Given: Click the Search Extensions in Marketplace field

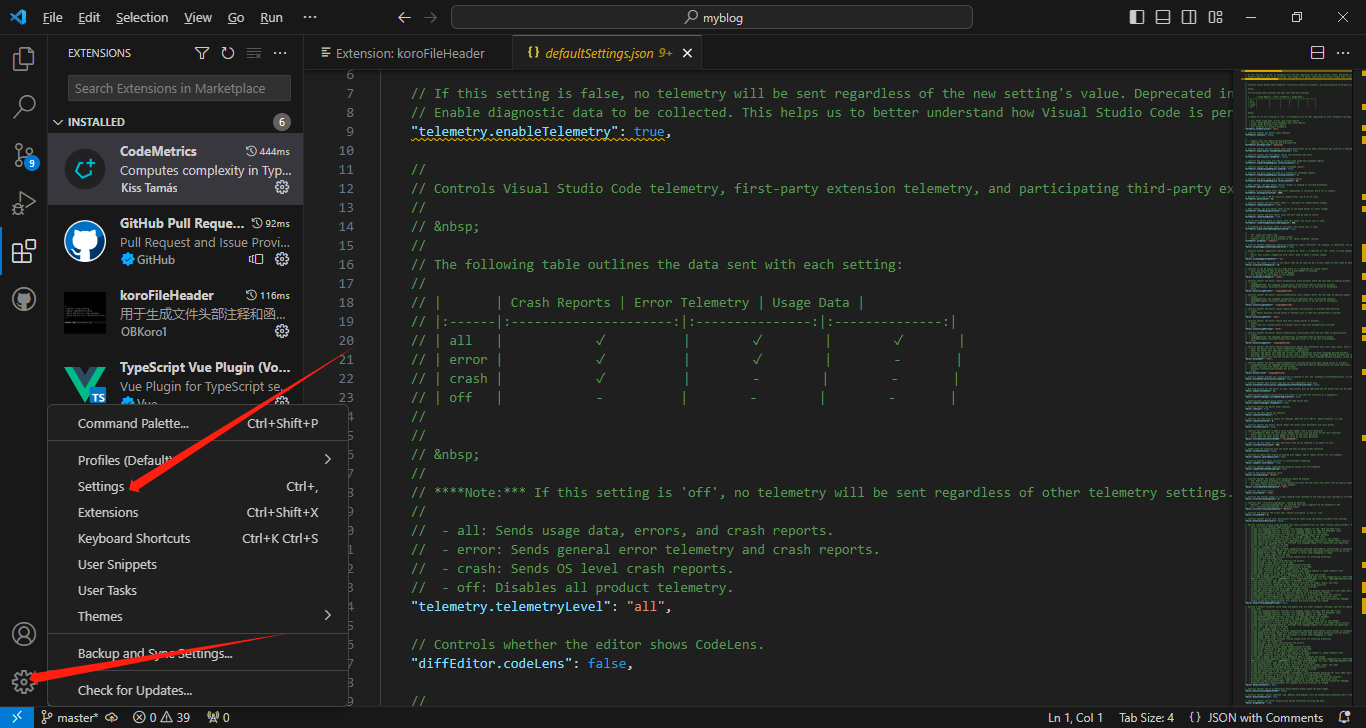Looking at the screenshot, I should point(178,88).
